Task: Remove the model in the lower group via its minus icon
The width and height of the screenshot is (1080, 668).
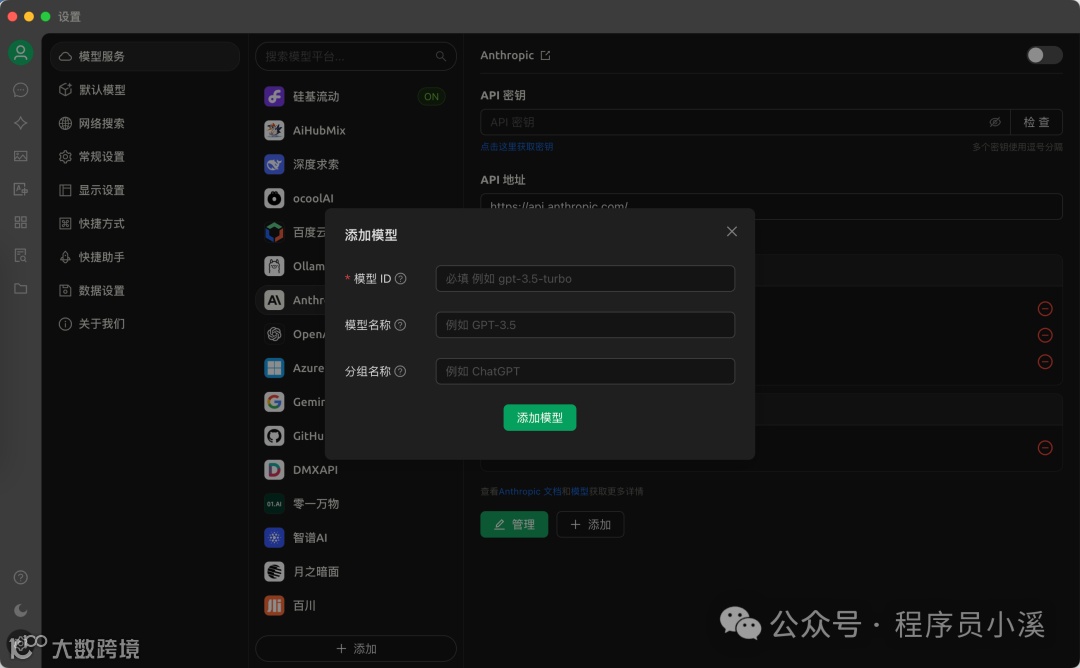Action: pyautogui.click(x=1045, y=448)
